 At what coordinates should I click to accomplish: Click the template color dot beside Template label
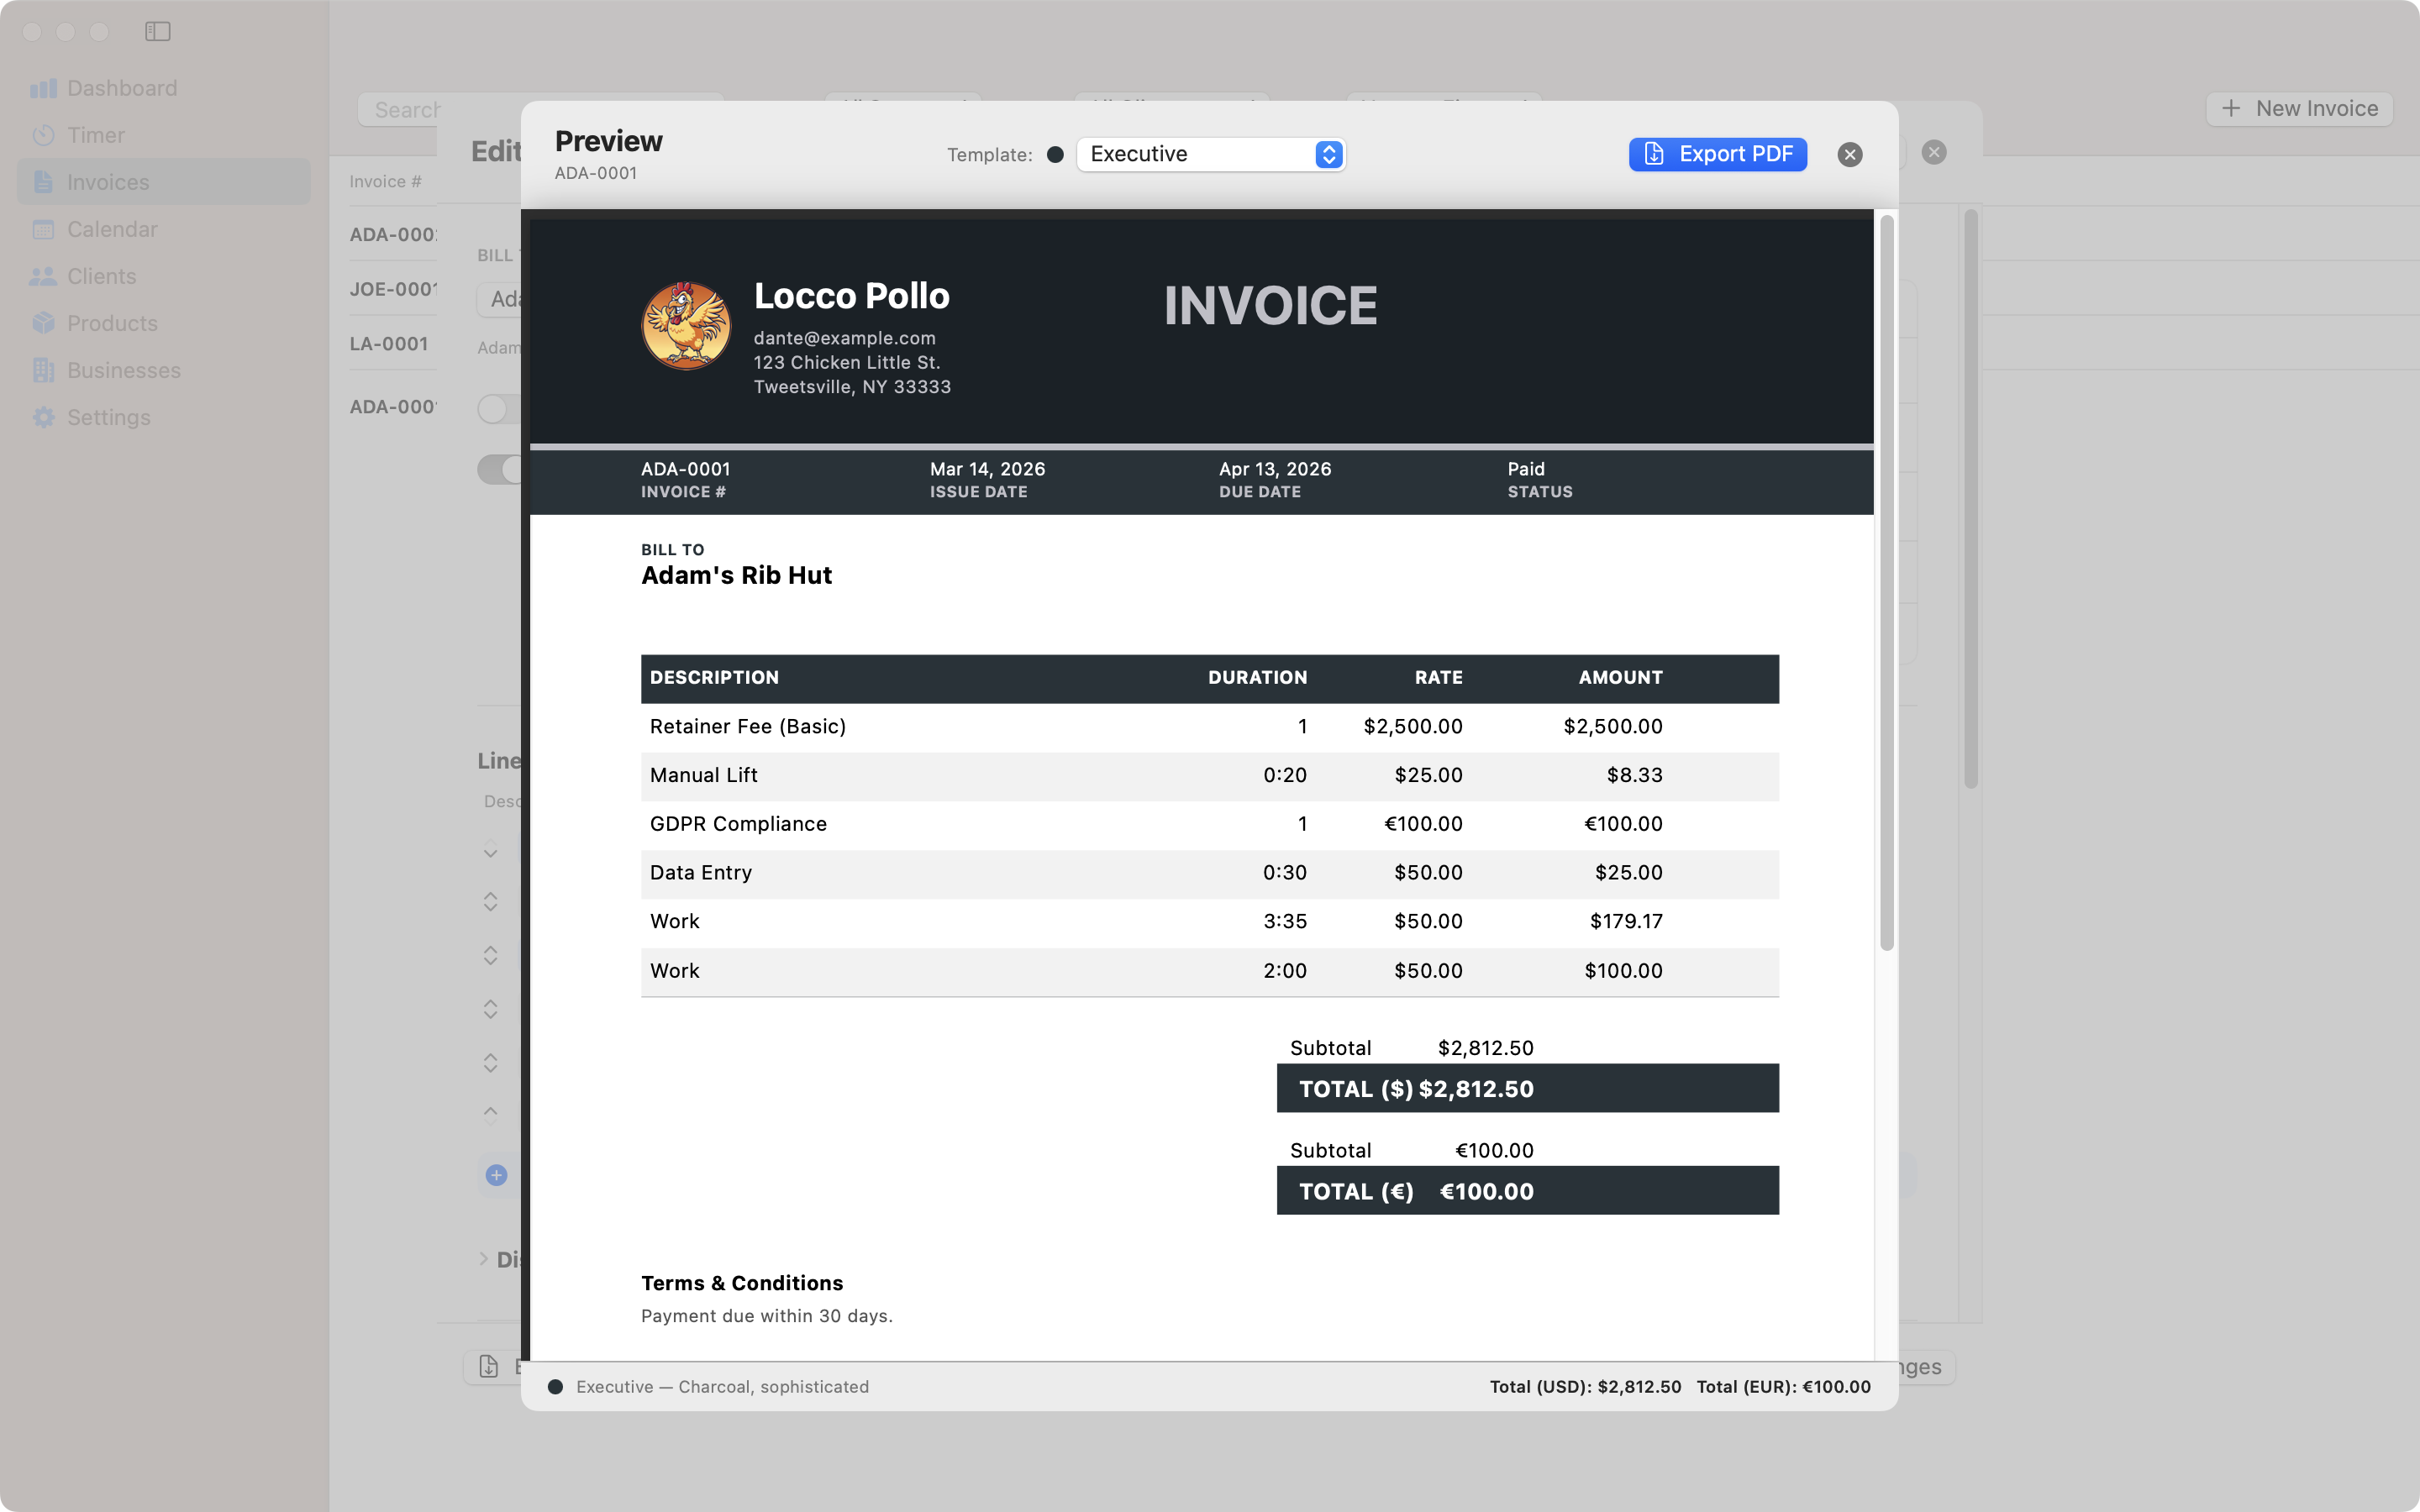pyautogui.click(x=1055, y=154)
